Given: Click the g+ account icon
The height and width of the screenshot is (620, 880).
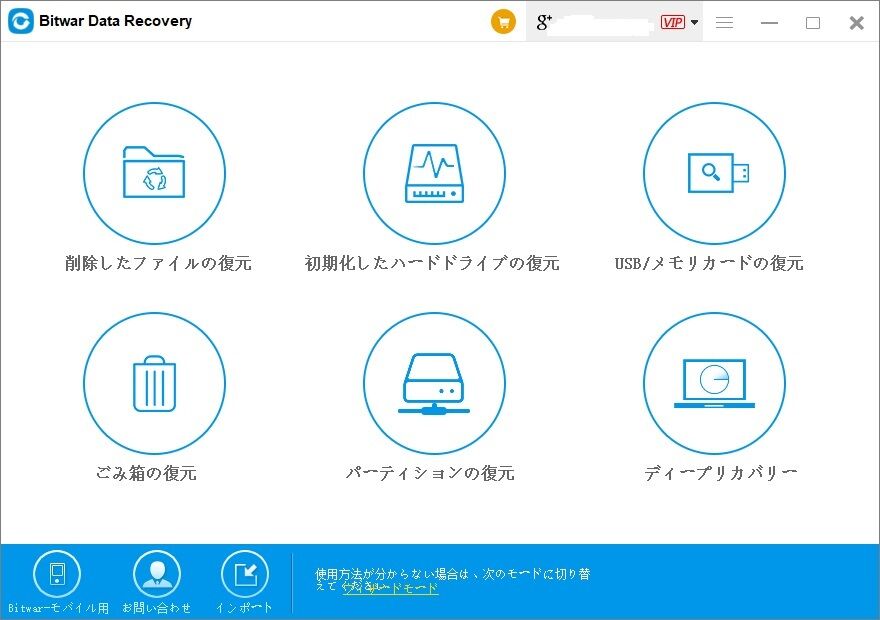Looking at the screenshot, I should coord(543,21).
